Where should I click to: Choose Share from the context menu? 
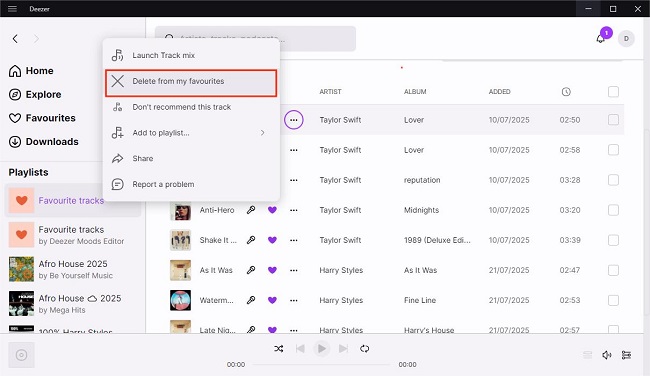pyautogui.click(x=191, y=158)
